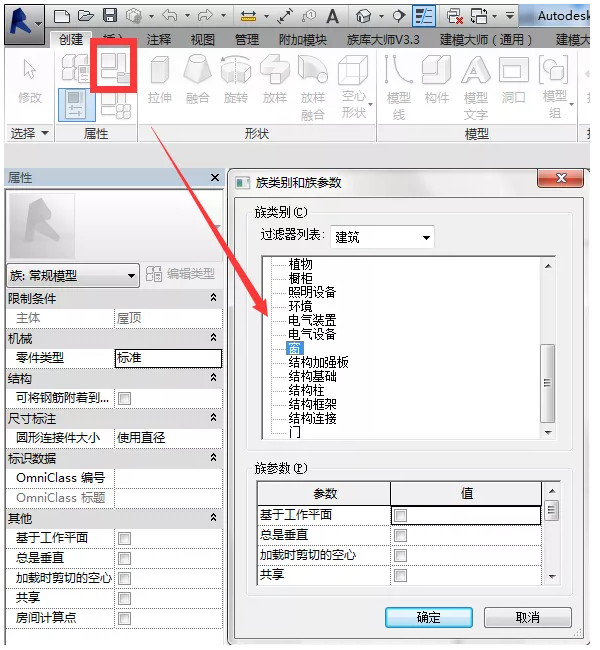This screenshot has height=650, width=600.
Task: Select the Swept Blend (放样融合) tool
Action: 313,88
